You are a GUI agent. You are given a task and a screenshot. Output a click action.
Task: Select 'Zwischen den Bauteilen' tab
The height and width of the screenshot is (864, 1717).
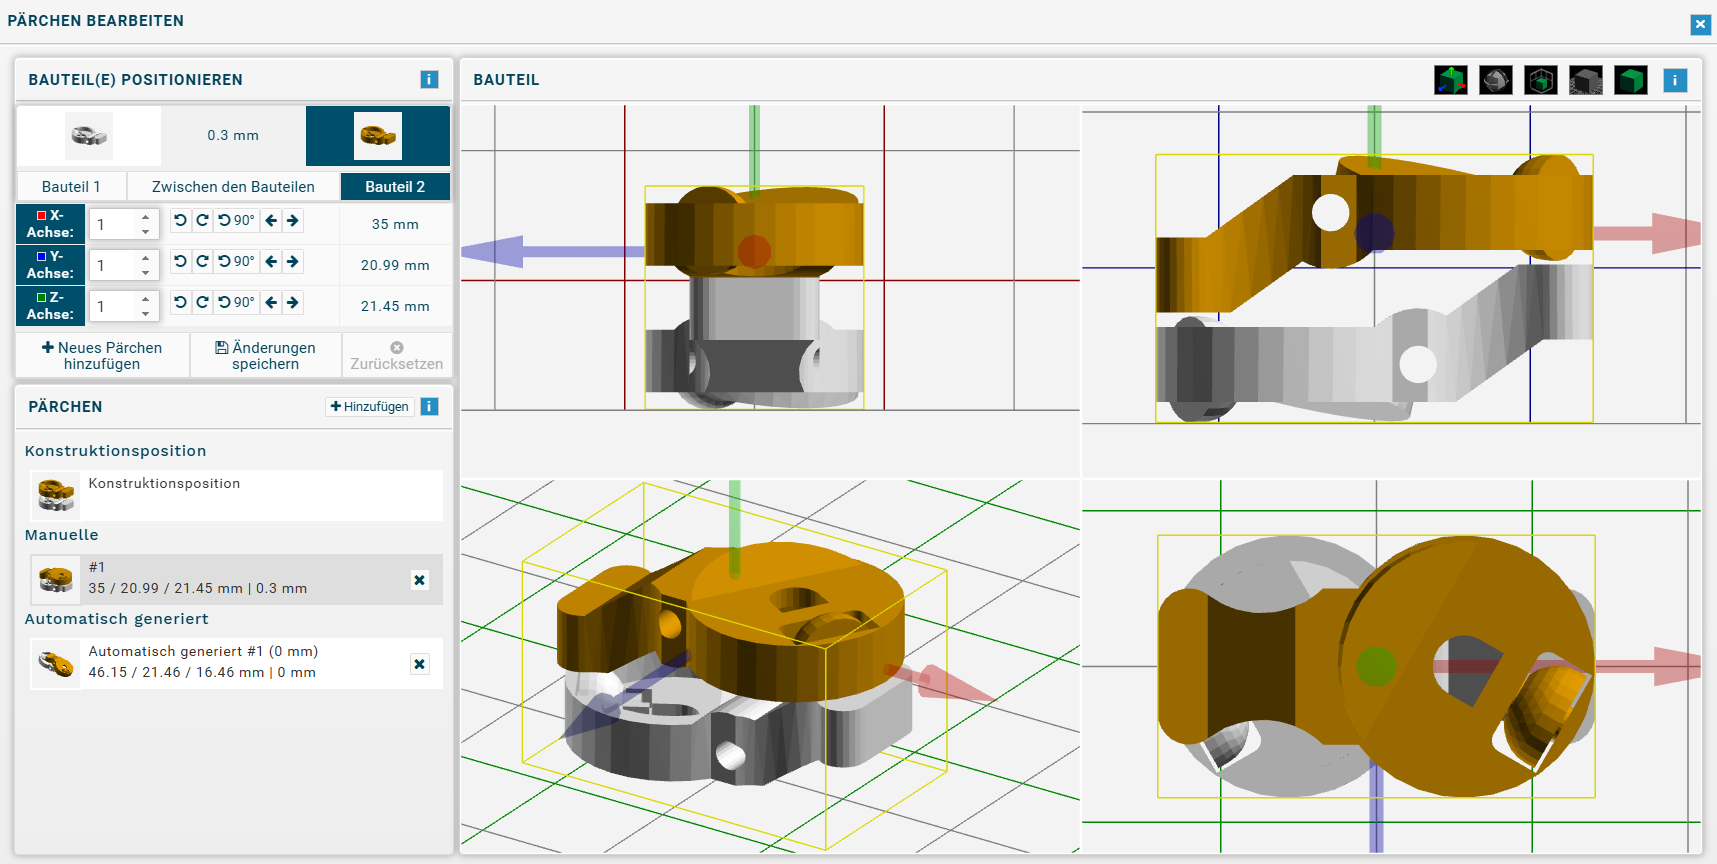(233, 187)
